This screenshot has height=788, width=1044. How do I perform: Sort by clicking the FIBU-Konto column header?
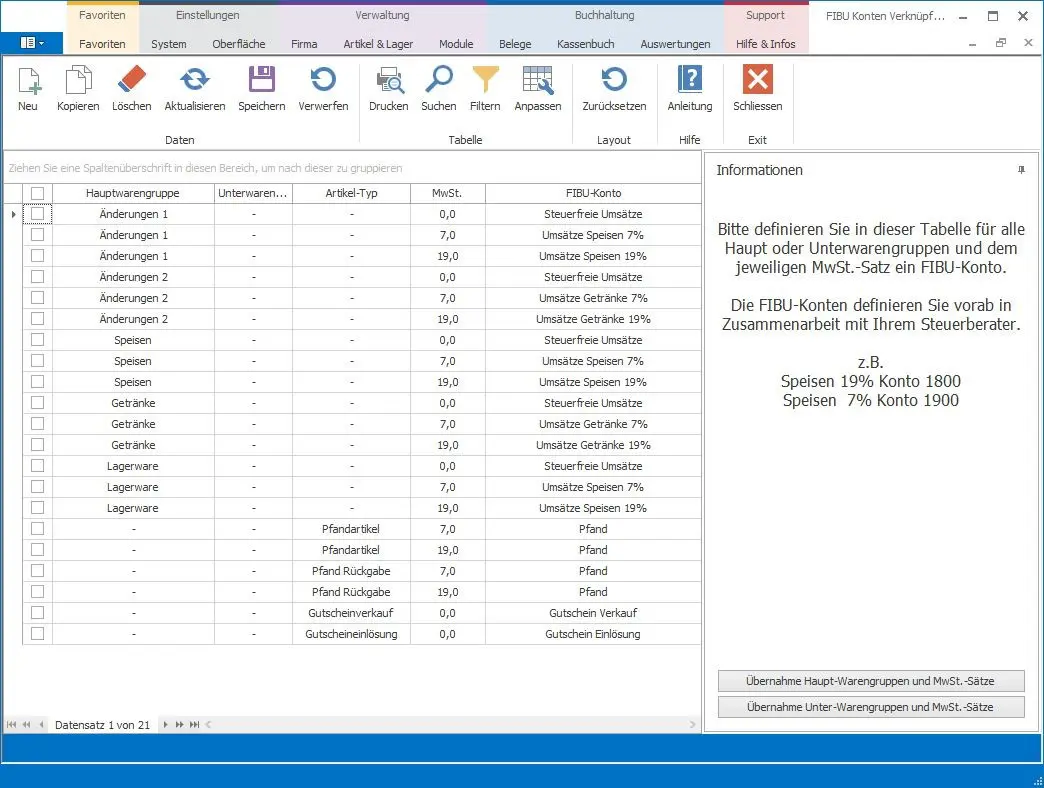pos(592,193)
